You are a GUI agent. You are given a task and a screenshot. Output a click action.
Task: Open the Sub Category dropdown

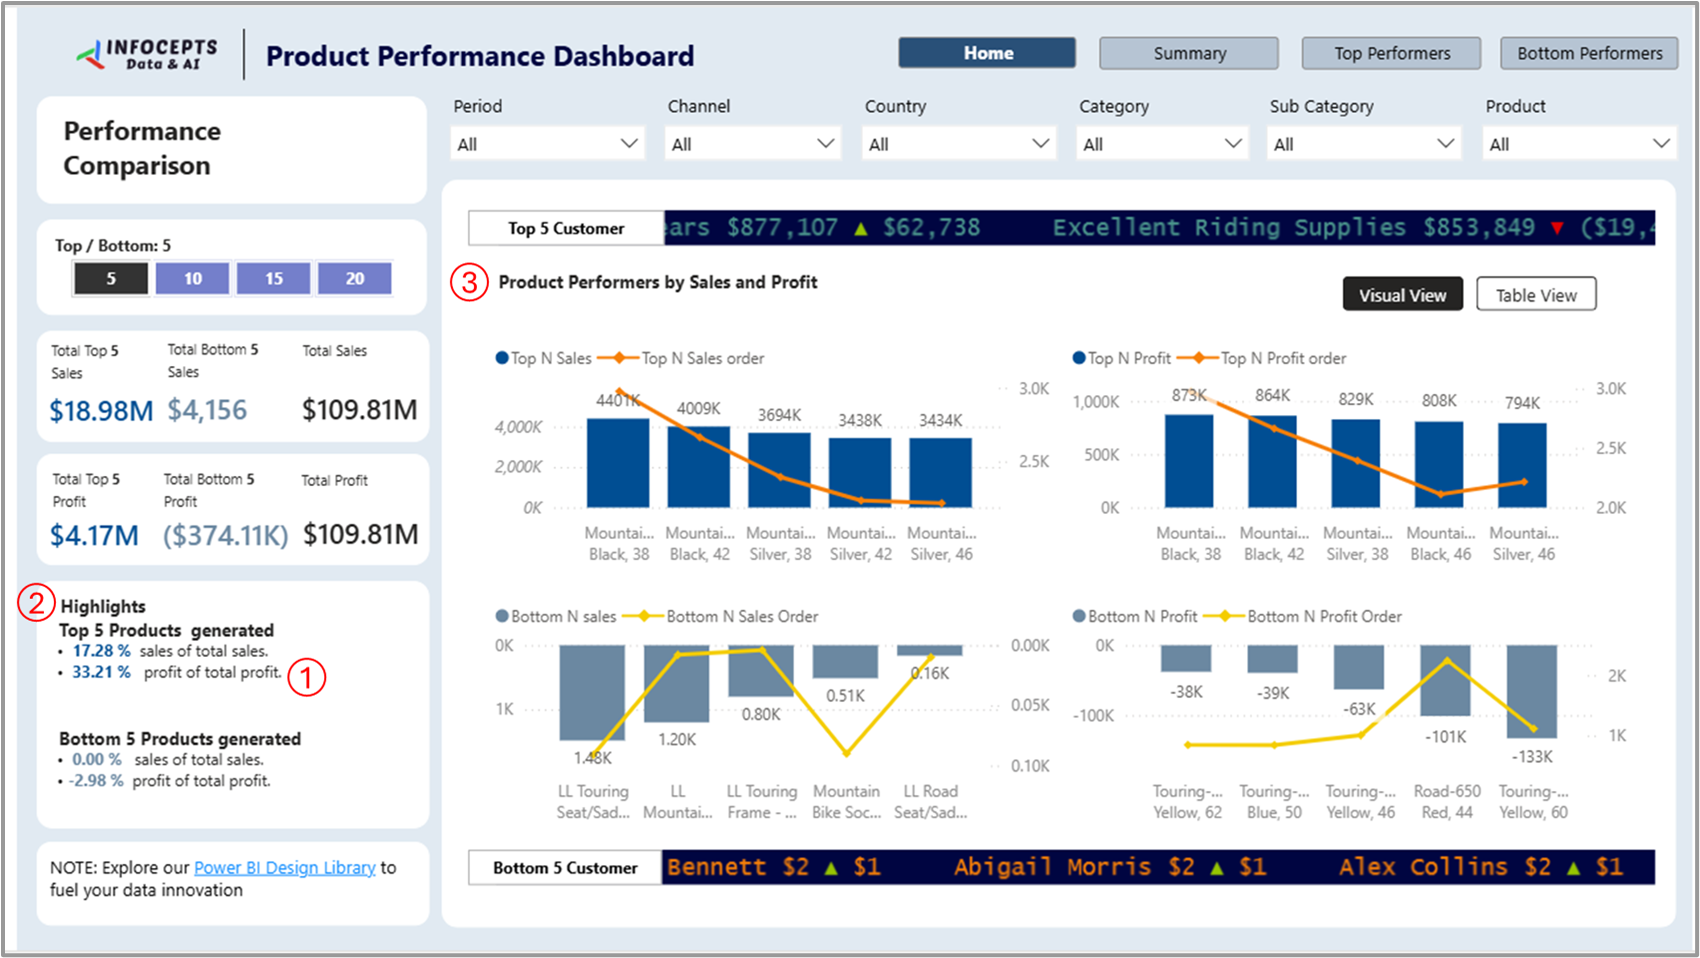(1363, 144)
